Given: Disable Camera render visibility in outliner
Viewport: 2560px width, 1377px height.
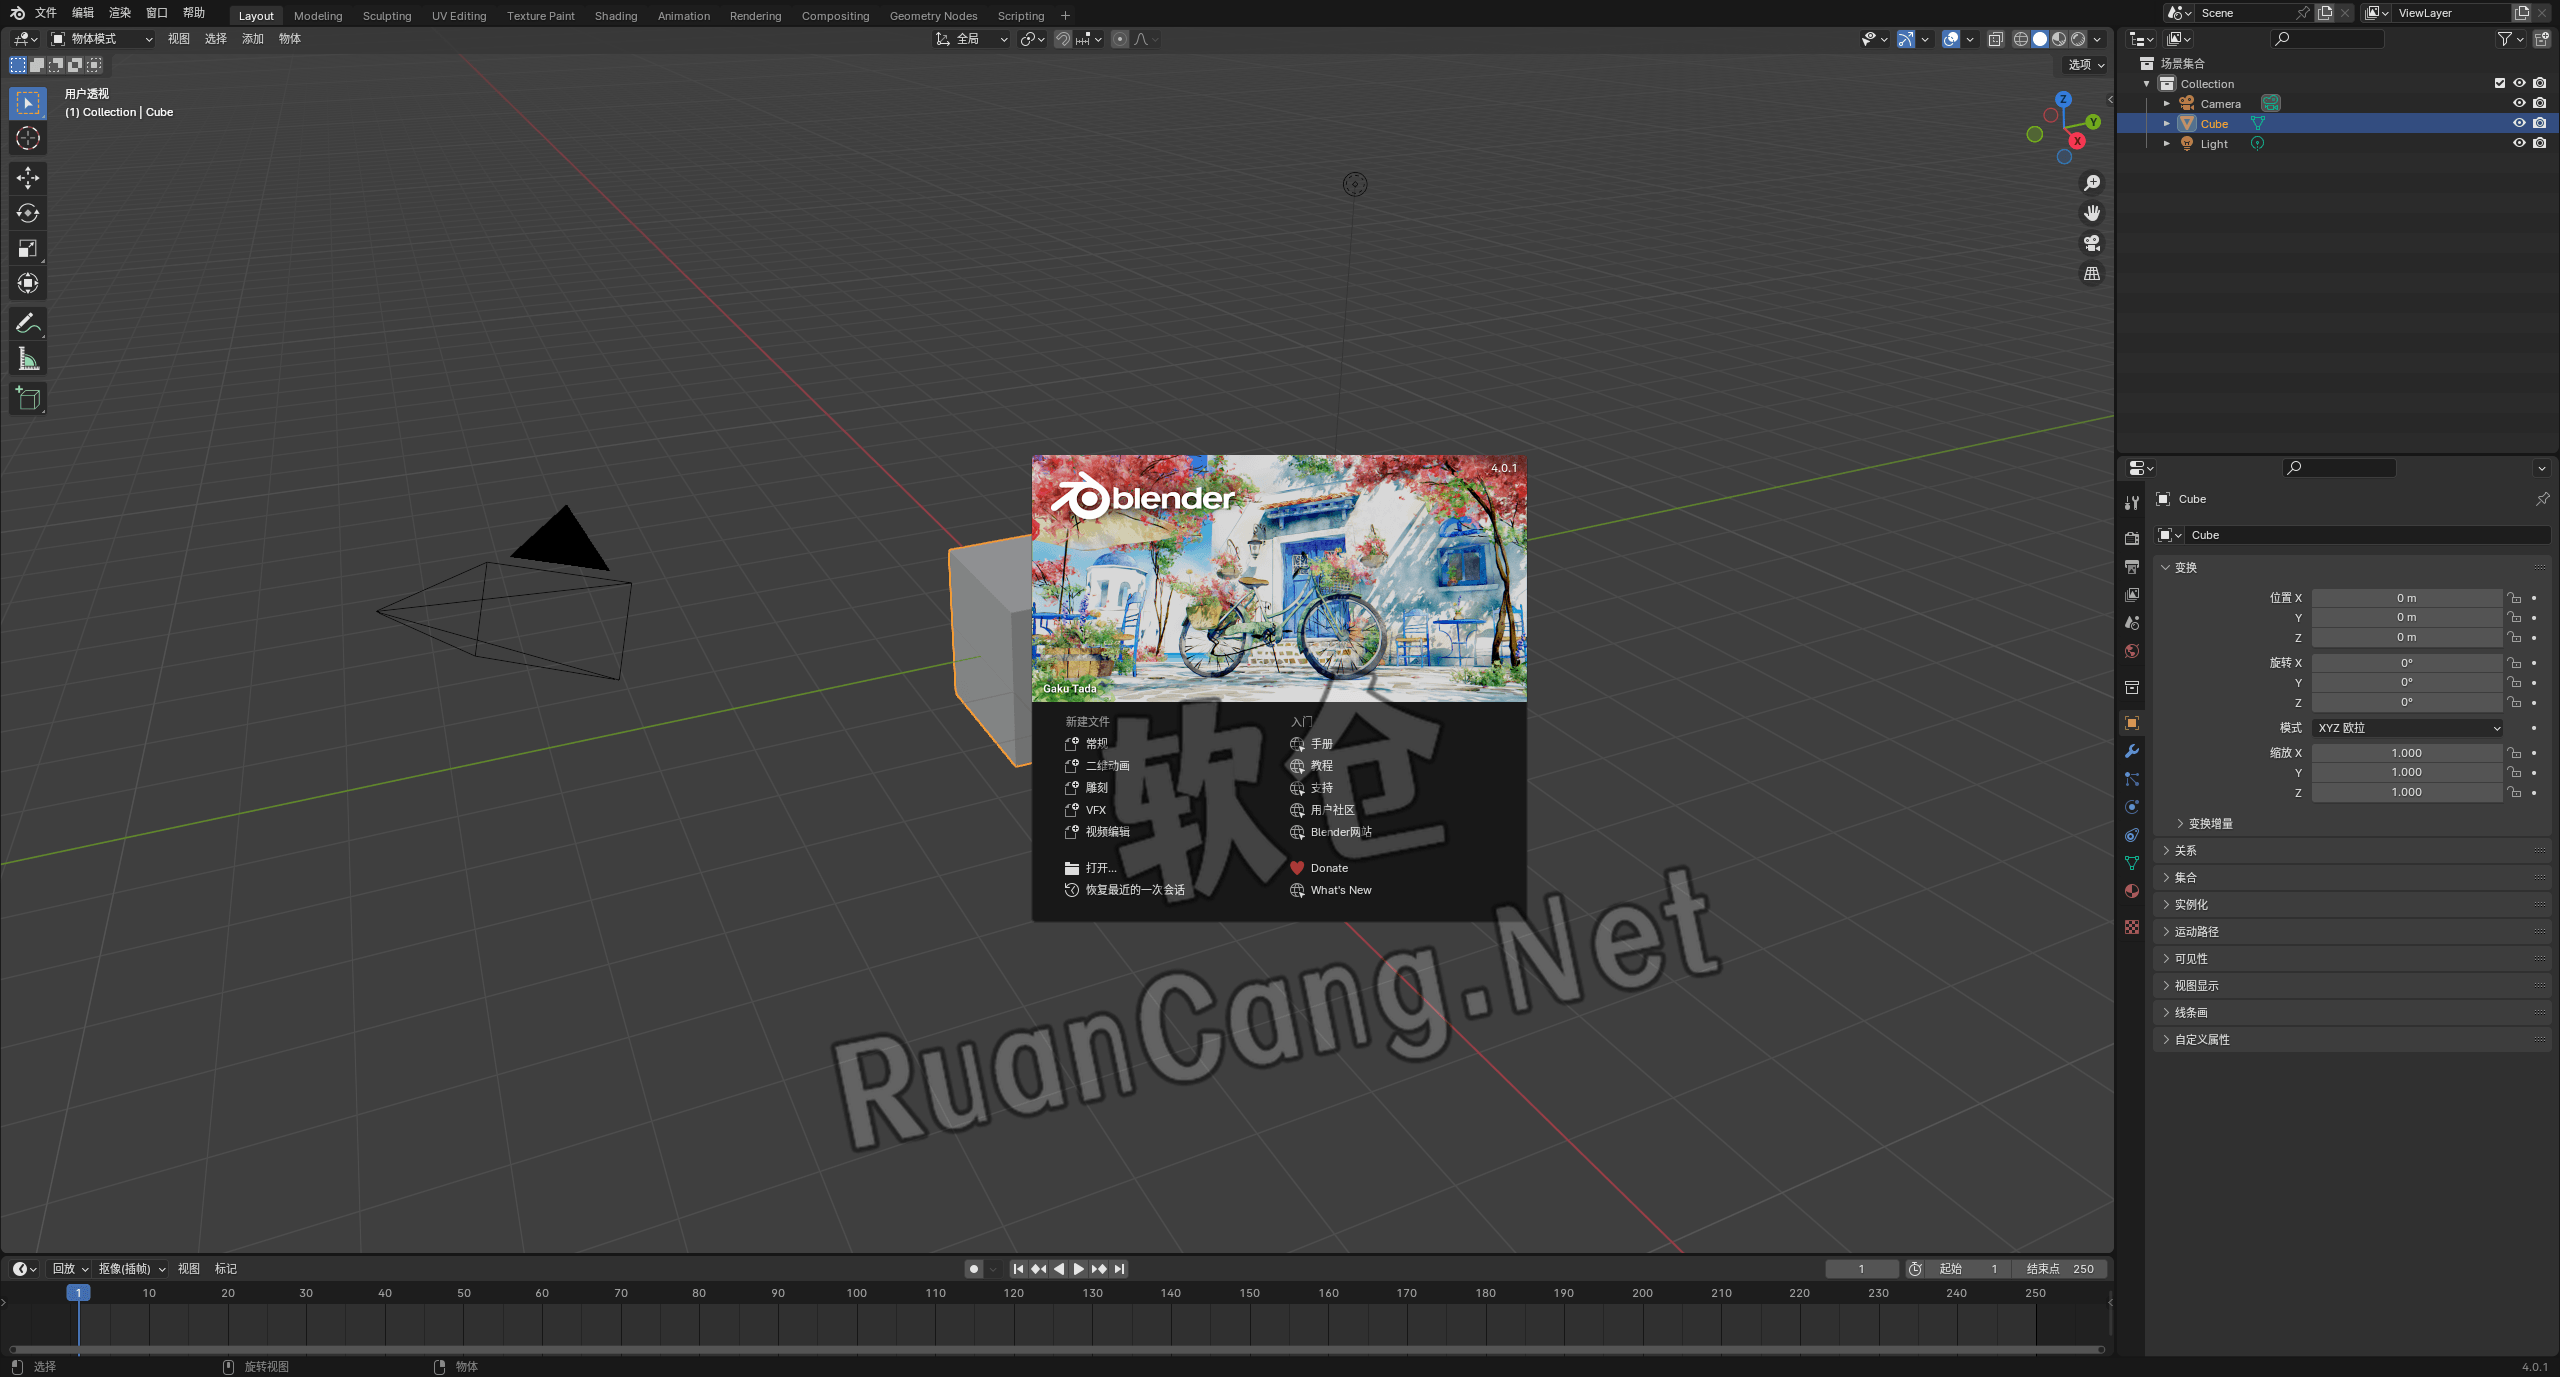Looking at the screenshot, I should coord(2539,103).
